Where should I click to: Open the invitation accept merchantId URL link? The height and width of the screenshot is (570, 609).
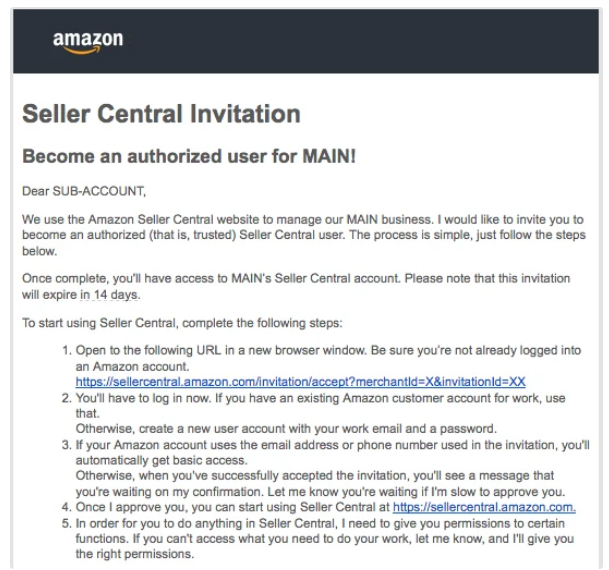tap(301, 382)
